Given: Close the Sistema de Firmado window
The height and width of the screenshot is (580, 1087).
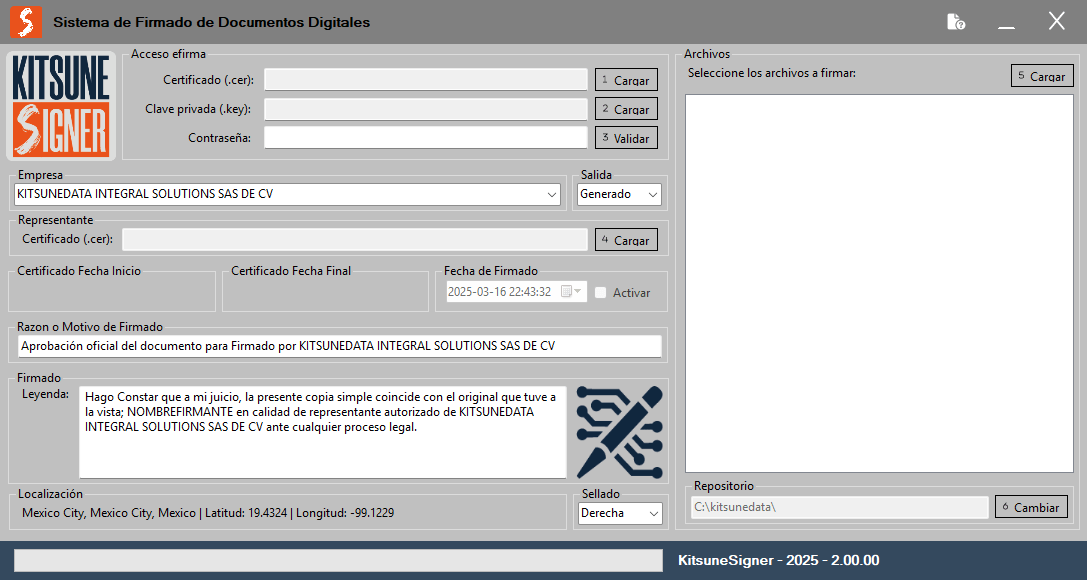Looking at the screenshot, I should pyautogui.click(x=1056, y=21).
